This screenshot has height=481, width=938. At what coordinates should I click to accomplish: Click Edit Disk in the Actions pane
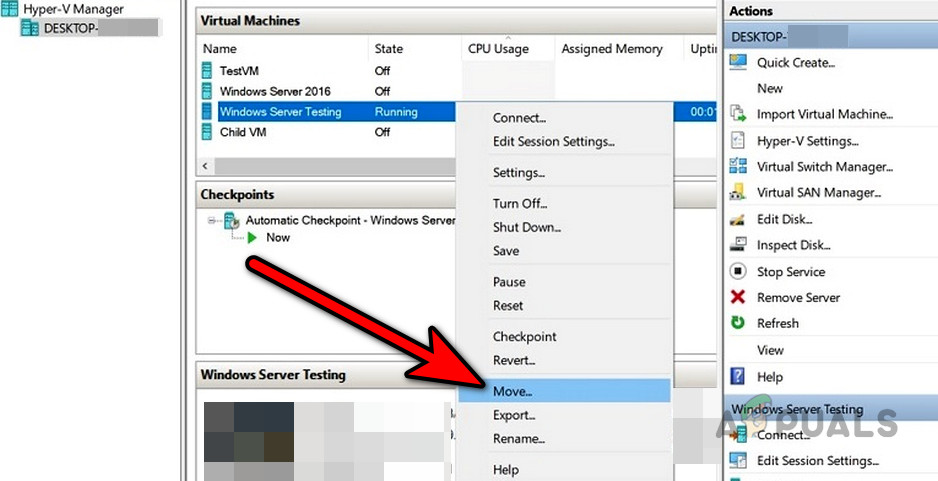point(784,220)
